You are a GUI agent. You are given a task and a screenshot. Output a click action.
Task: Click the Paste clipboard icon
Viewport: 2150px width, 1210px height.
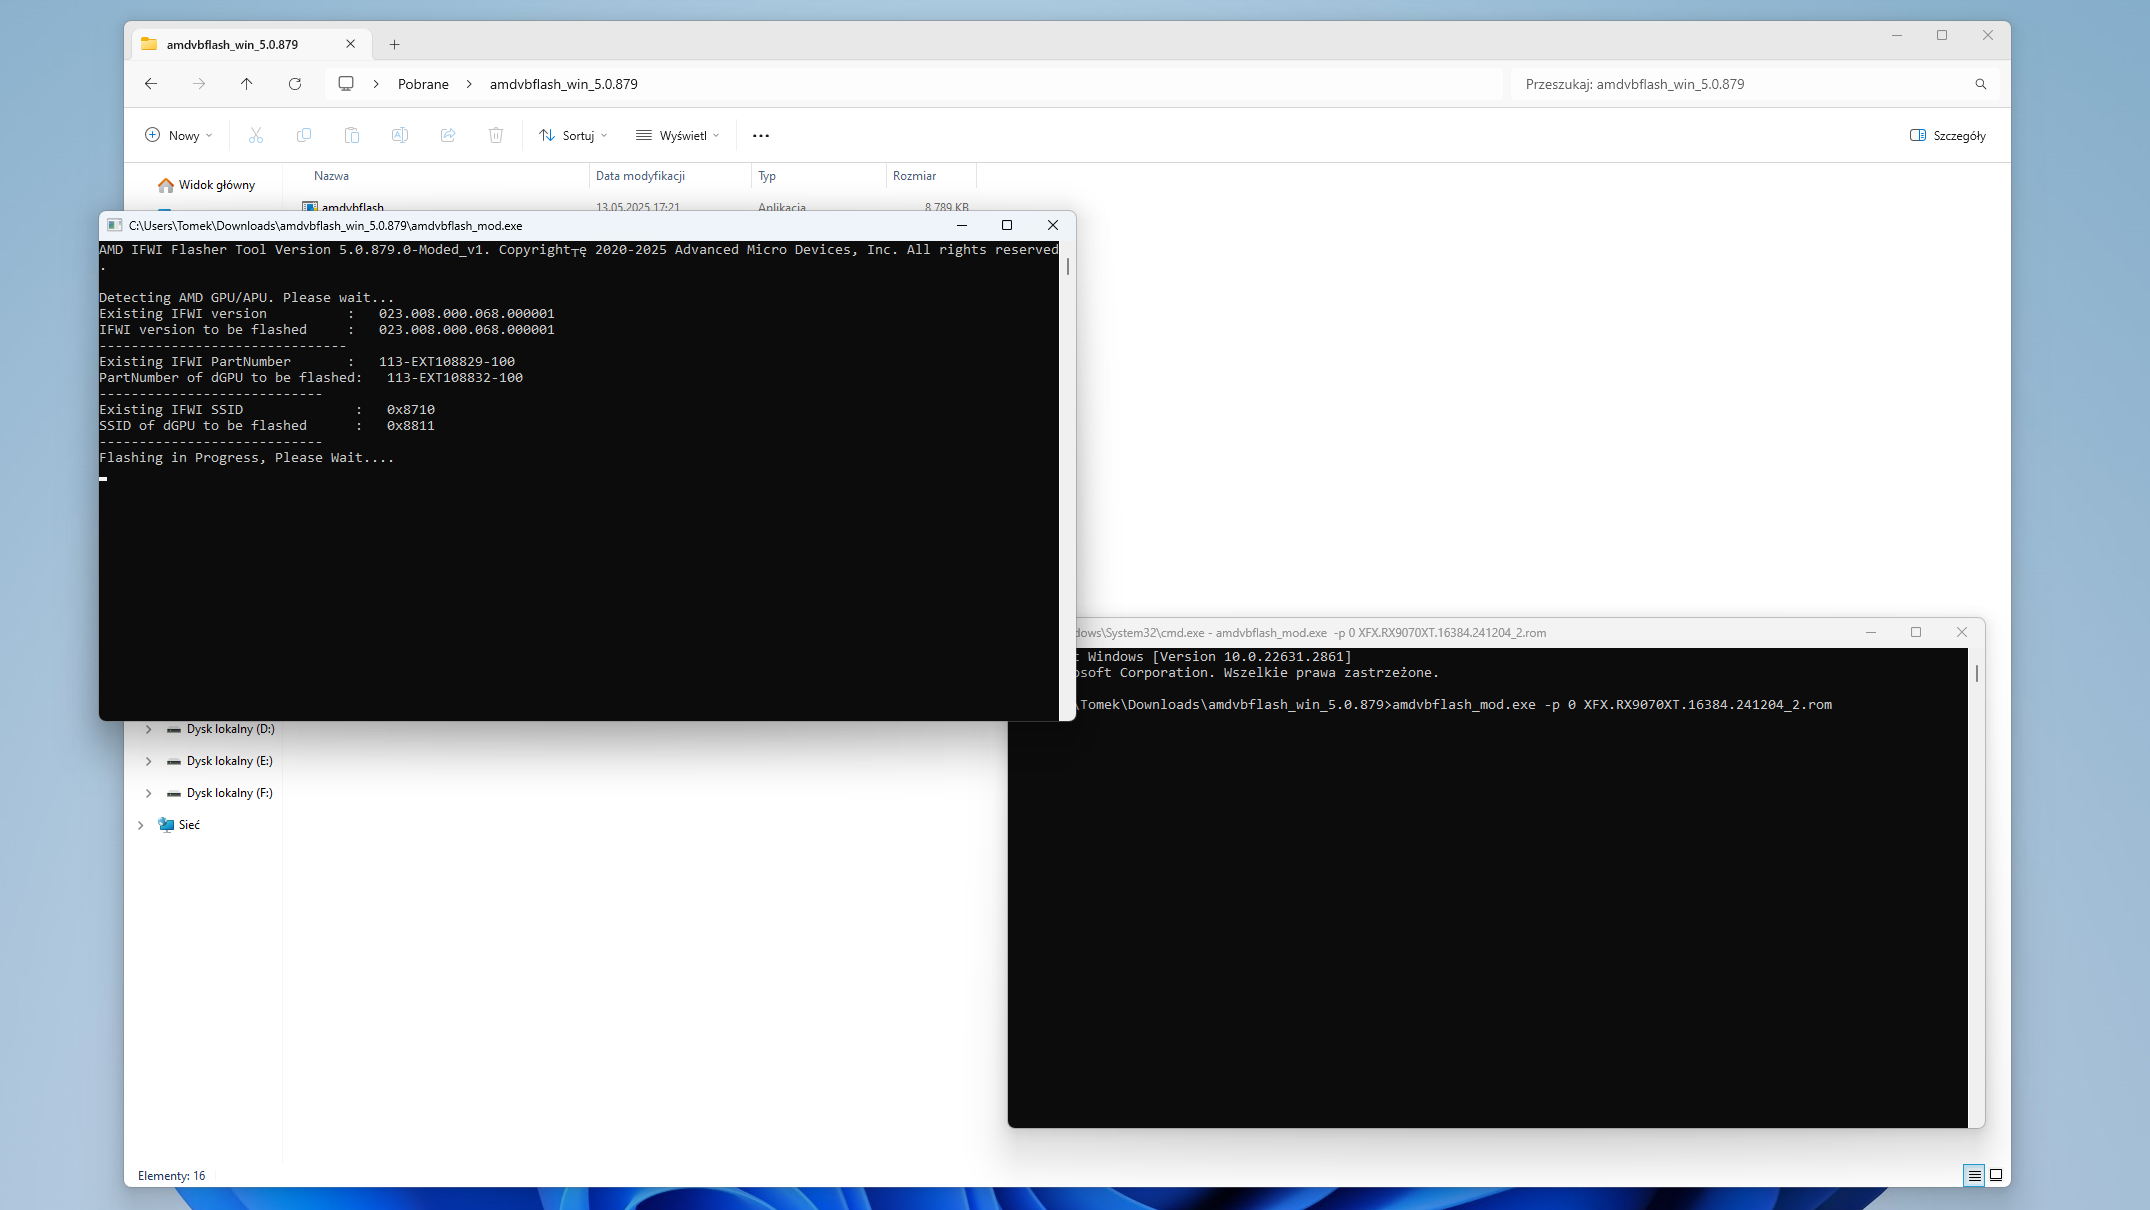tap(352, 135)
